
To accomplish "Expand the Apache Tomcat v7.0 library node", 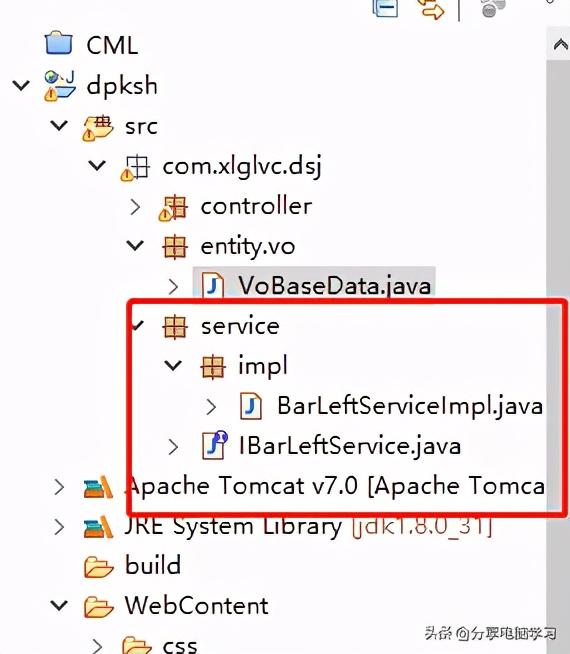I will 59,487.
